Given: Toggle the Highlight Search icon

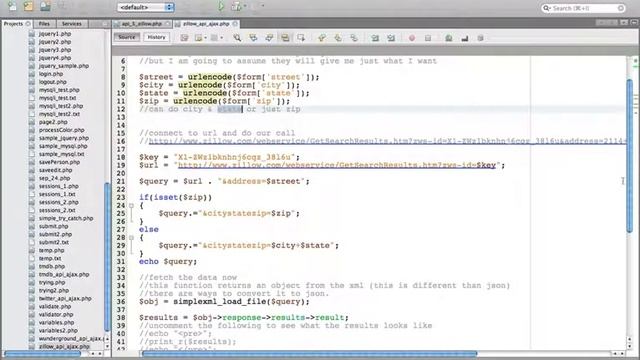Looking at the screenshot, I should click(x=285, y=38).
